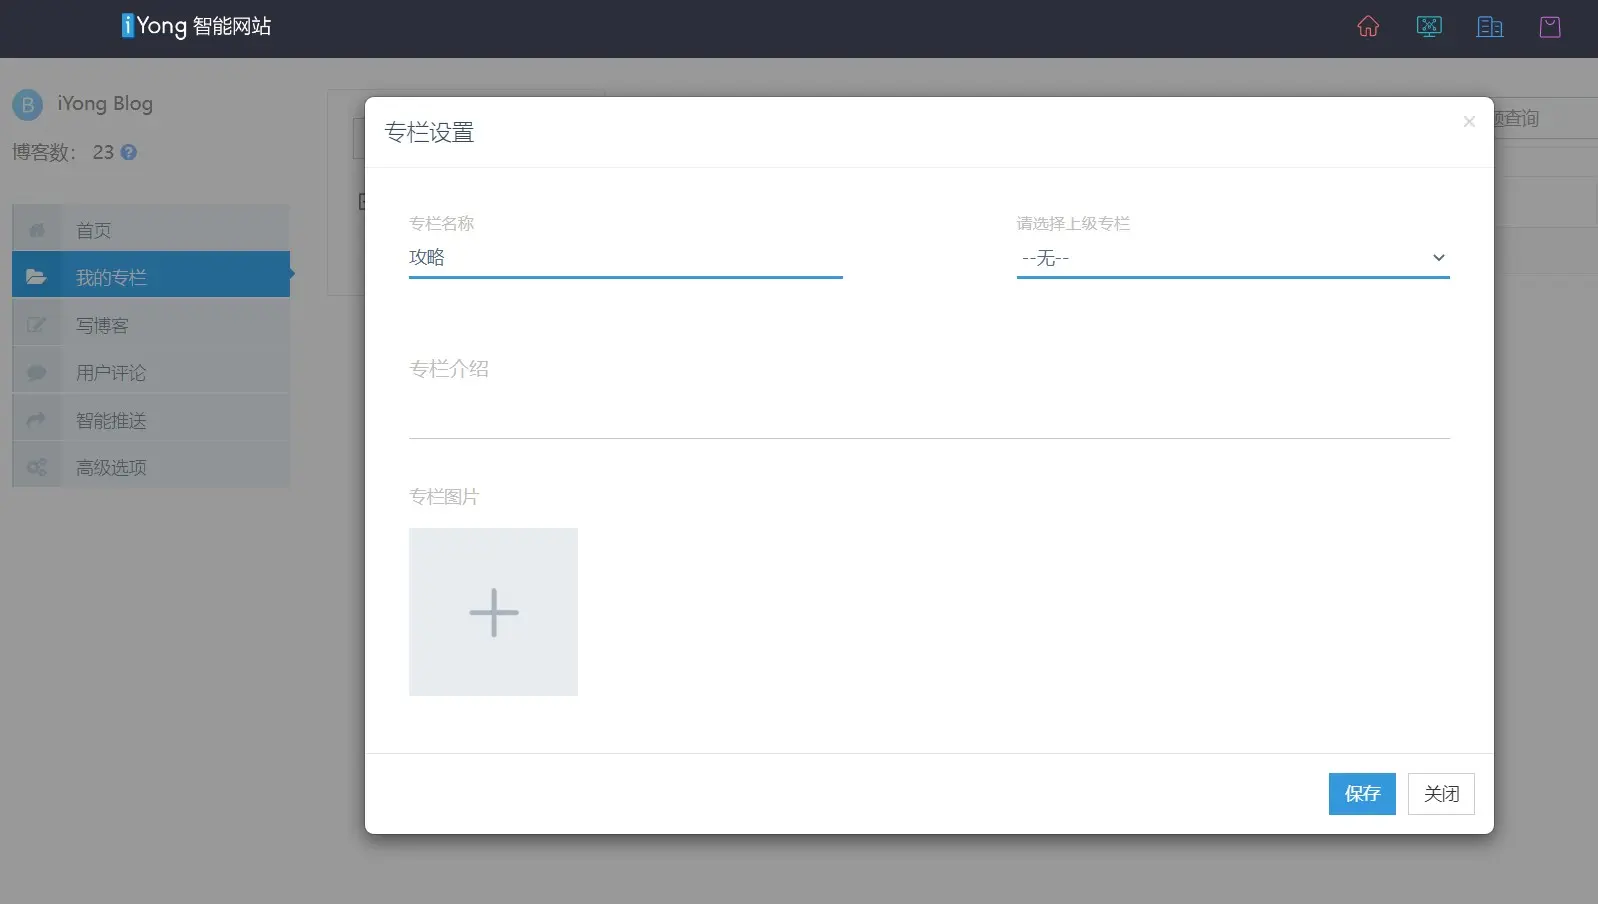
Task: Click the iYong 智能网站 logo
Action: (x=197, y=26)
